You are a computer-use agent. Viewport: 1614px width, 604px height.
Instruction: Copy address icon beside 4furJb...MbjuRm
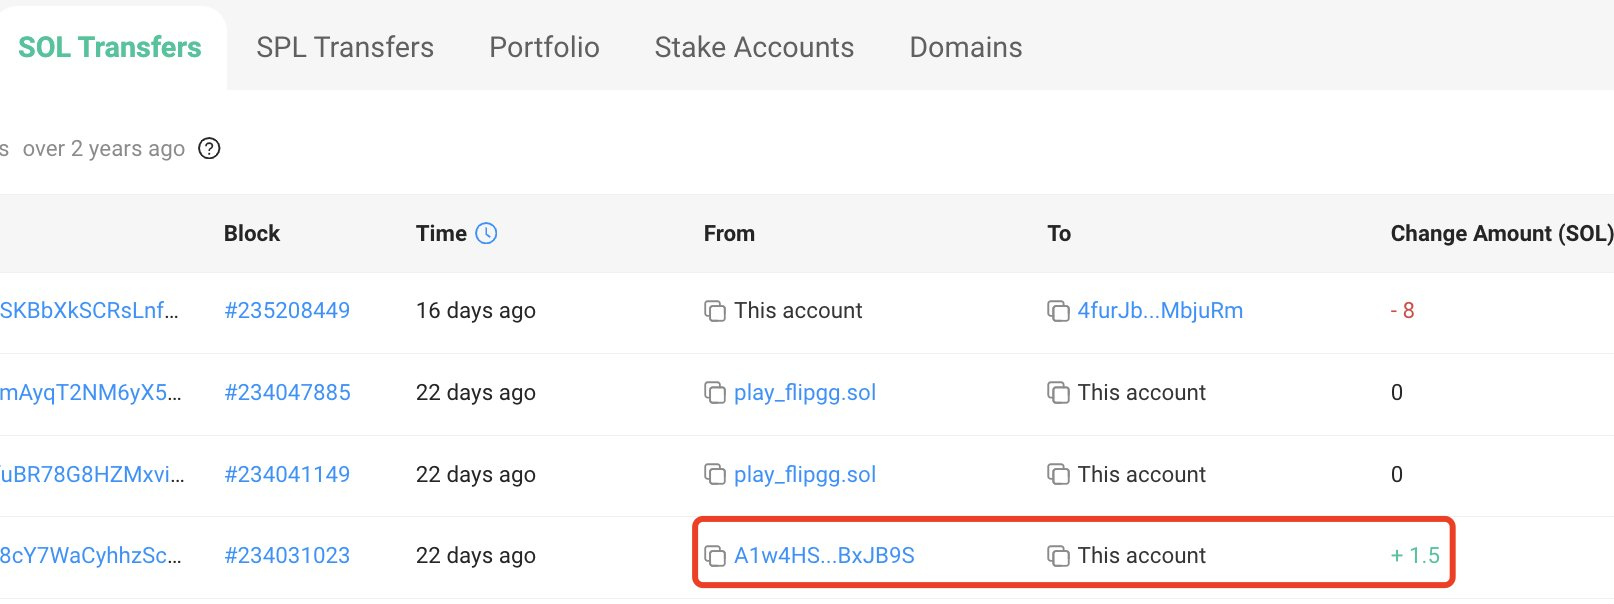click(1058, 311)
